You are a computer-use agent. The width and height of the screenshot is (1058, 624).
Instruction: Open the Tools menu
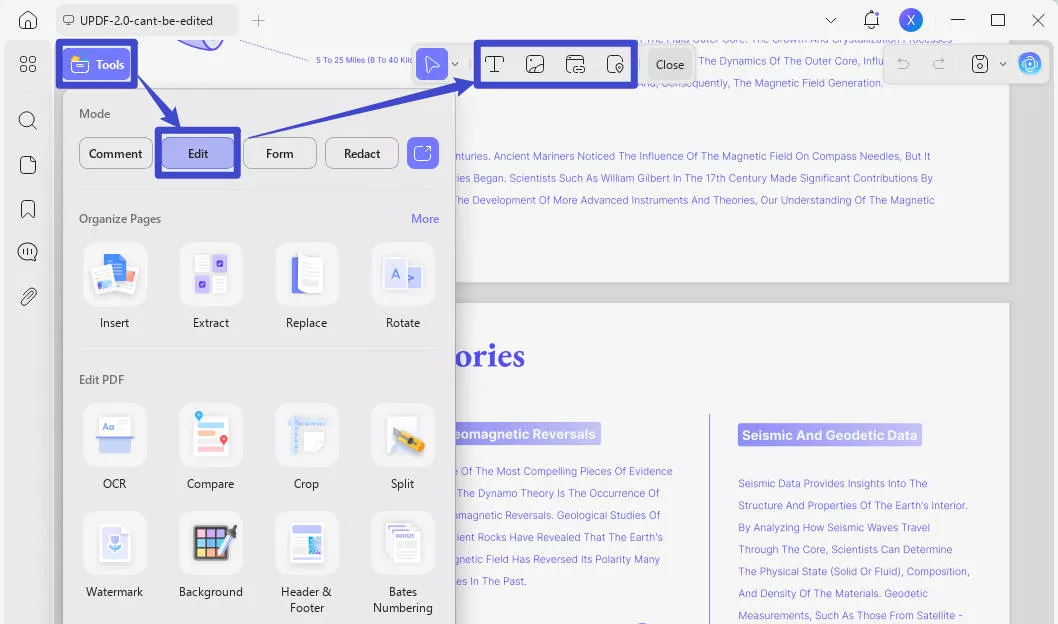[x=96, y=63]
